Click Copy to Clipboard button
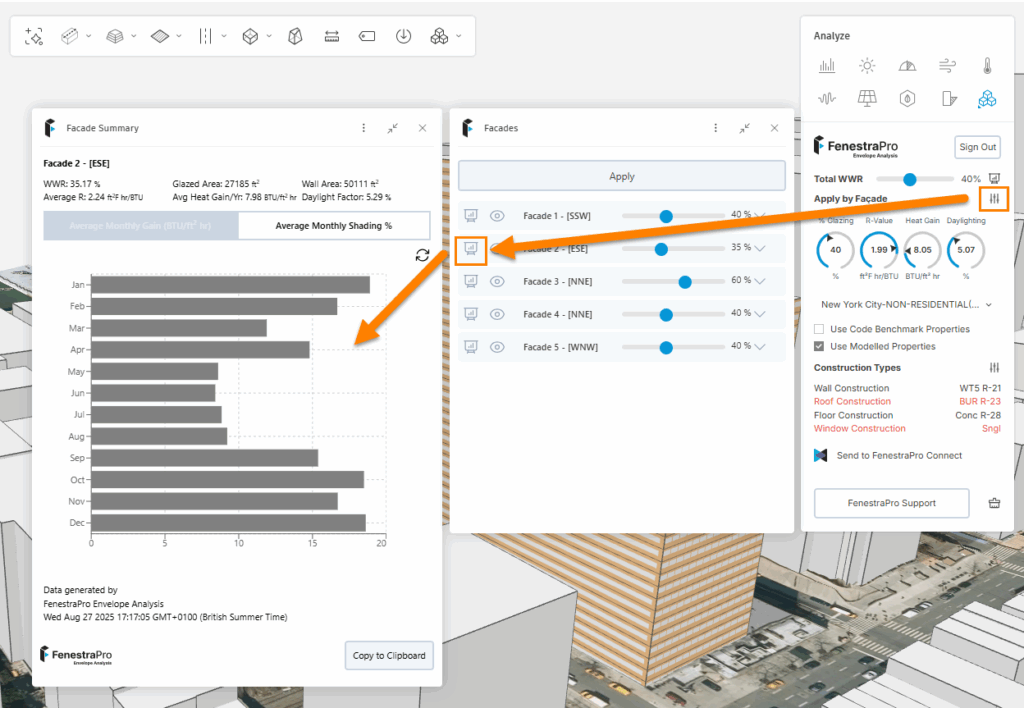Image resolution: width=1024 pixels, height=708 pixels. click(x=389, y=655)
